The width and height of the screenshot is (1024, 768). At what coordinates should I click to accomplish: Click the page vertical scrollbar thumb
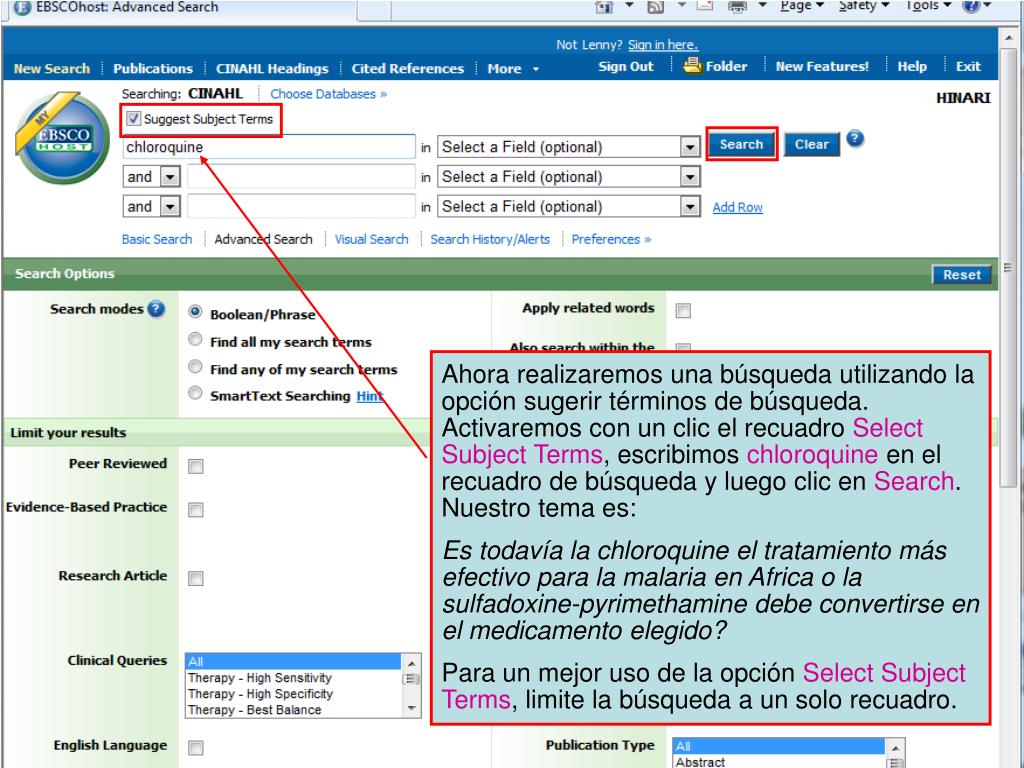(x=1008, y=267)
